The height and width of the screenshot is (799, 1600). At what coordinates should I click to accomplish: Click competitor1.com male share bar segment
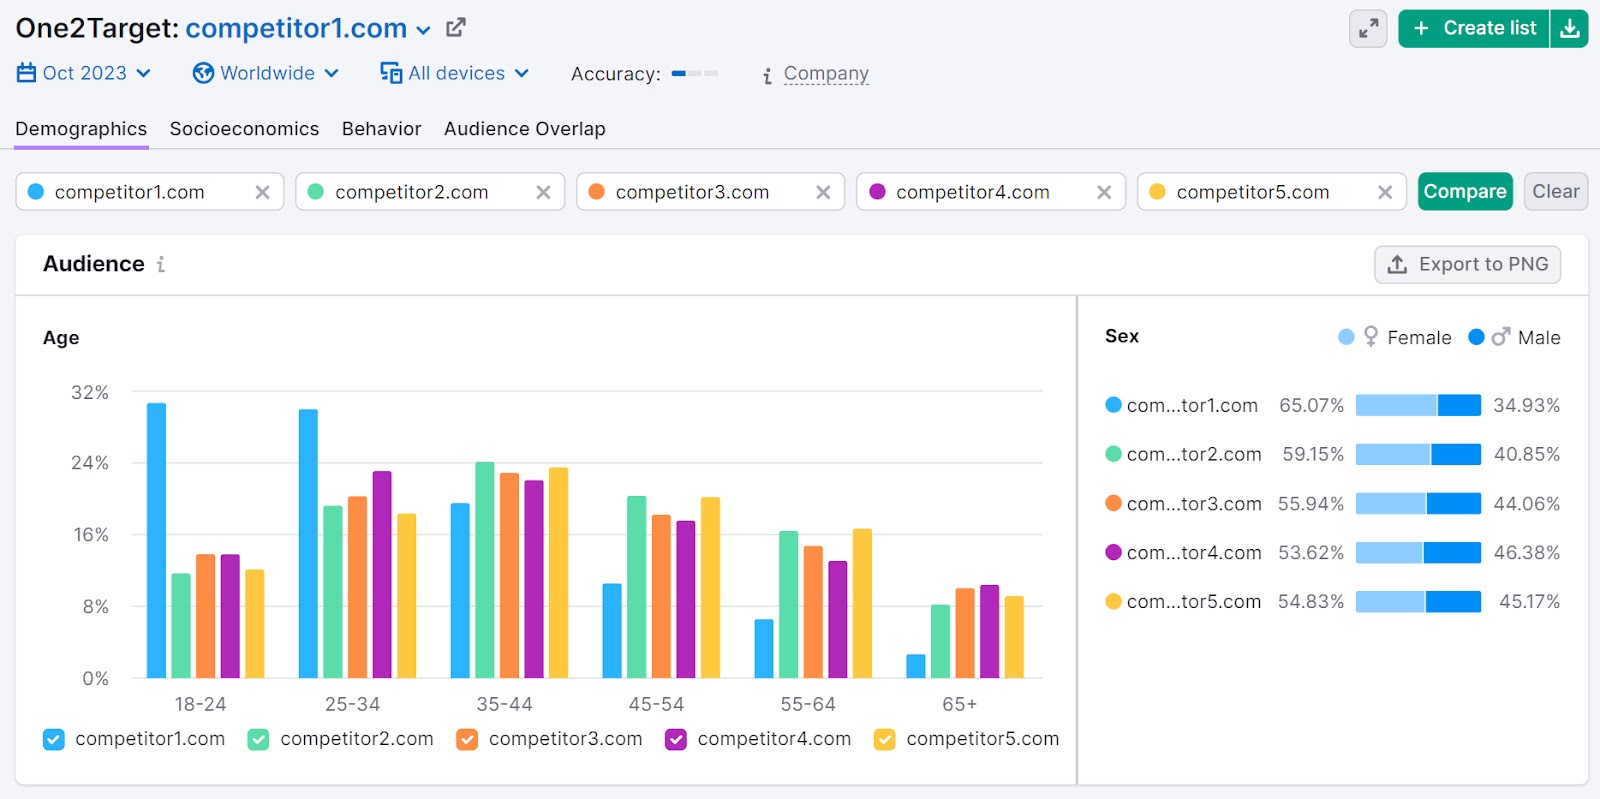(x=1459, y=405)
